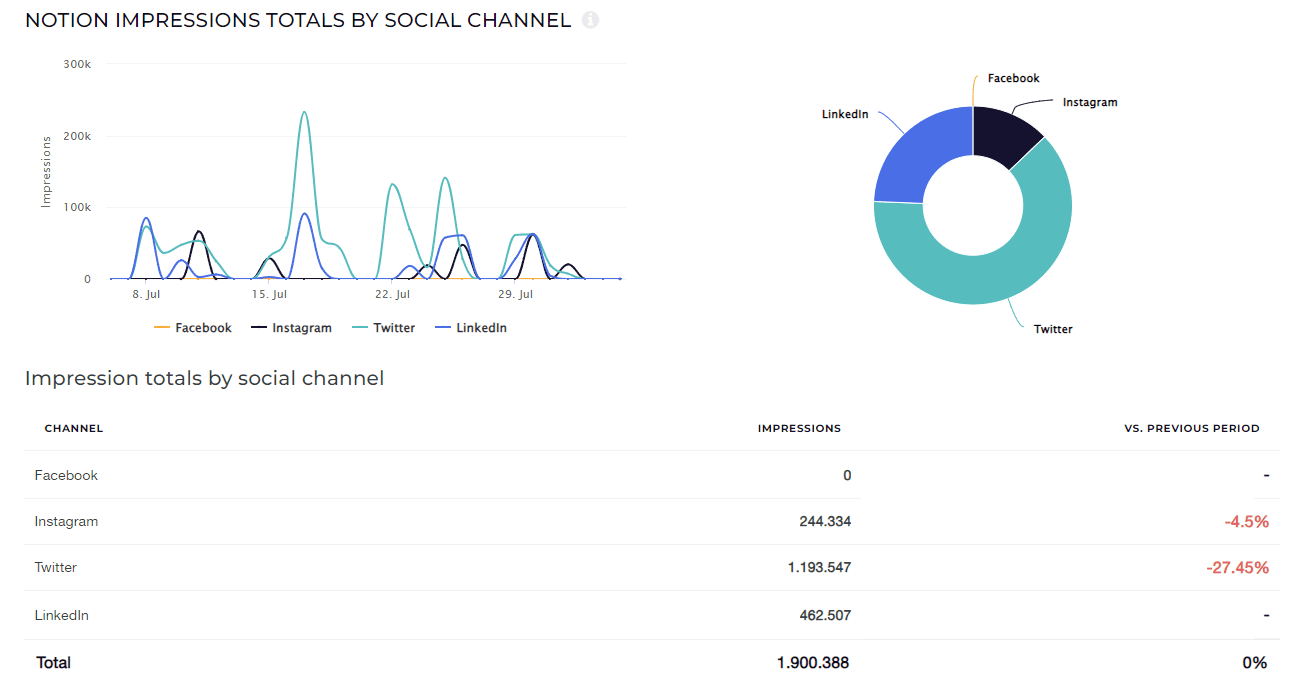
Task: Click the Instagram label beside the donut chart
Action: coord(1090,103)
